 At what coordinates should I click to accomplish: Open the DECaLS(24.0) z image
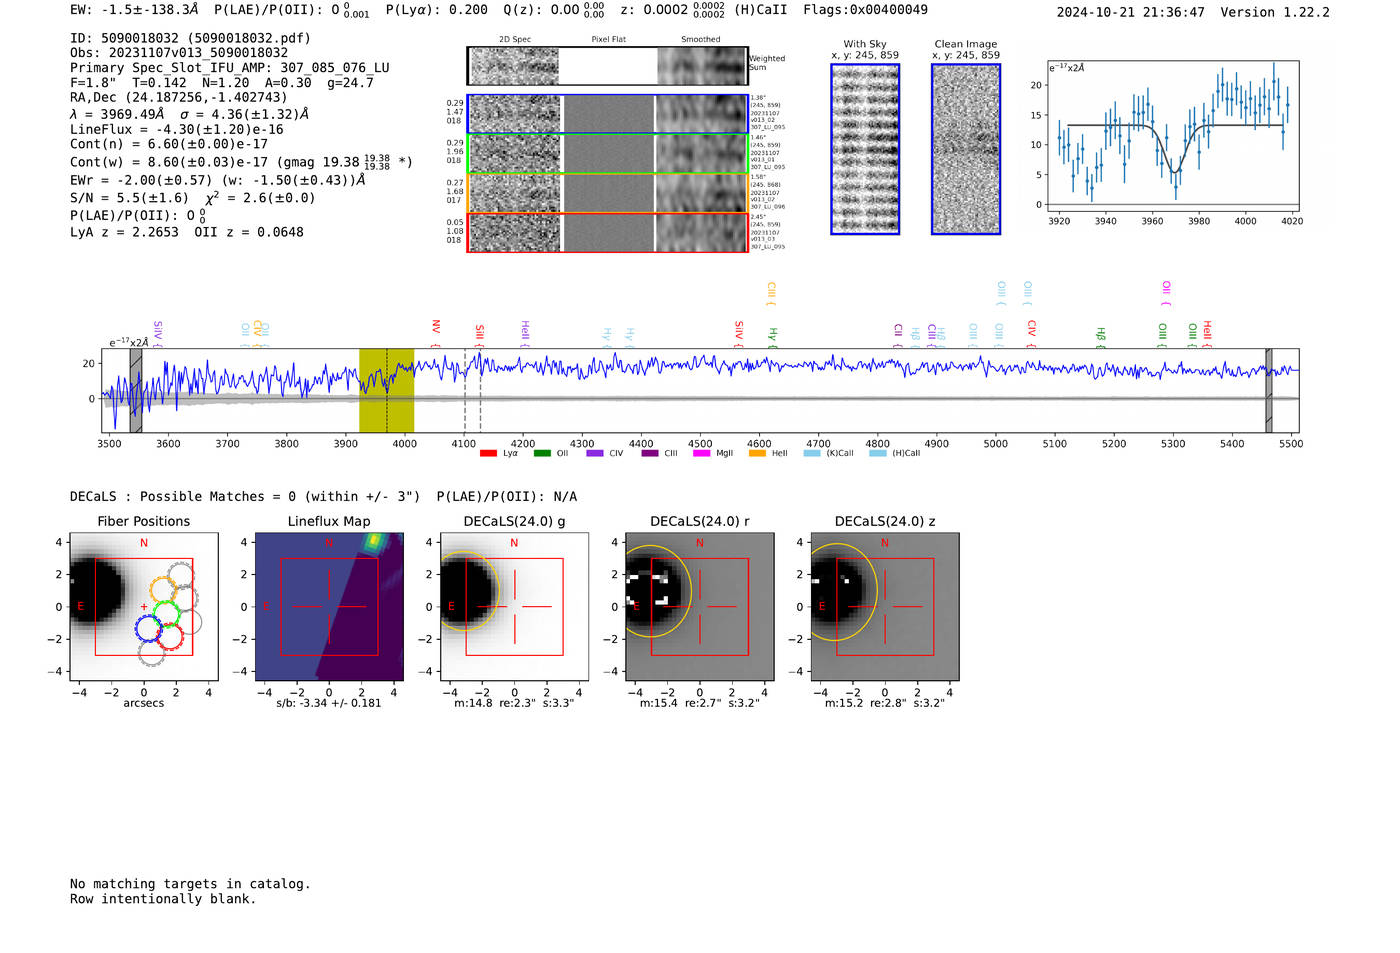[x=885, y=606]
